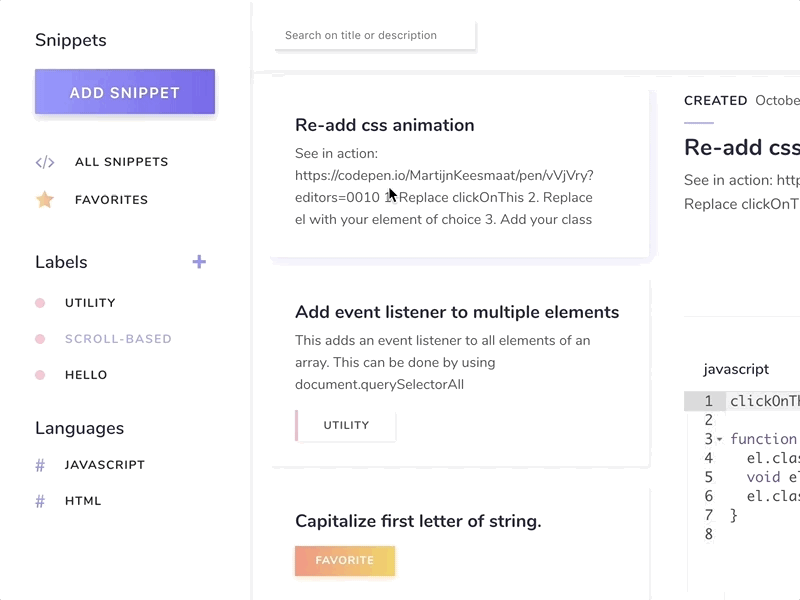The width and height of the screenshot is (800, 600).
Task: Select the gold star icon next to FAVORITES
Action: [x=44, y=199]
